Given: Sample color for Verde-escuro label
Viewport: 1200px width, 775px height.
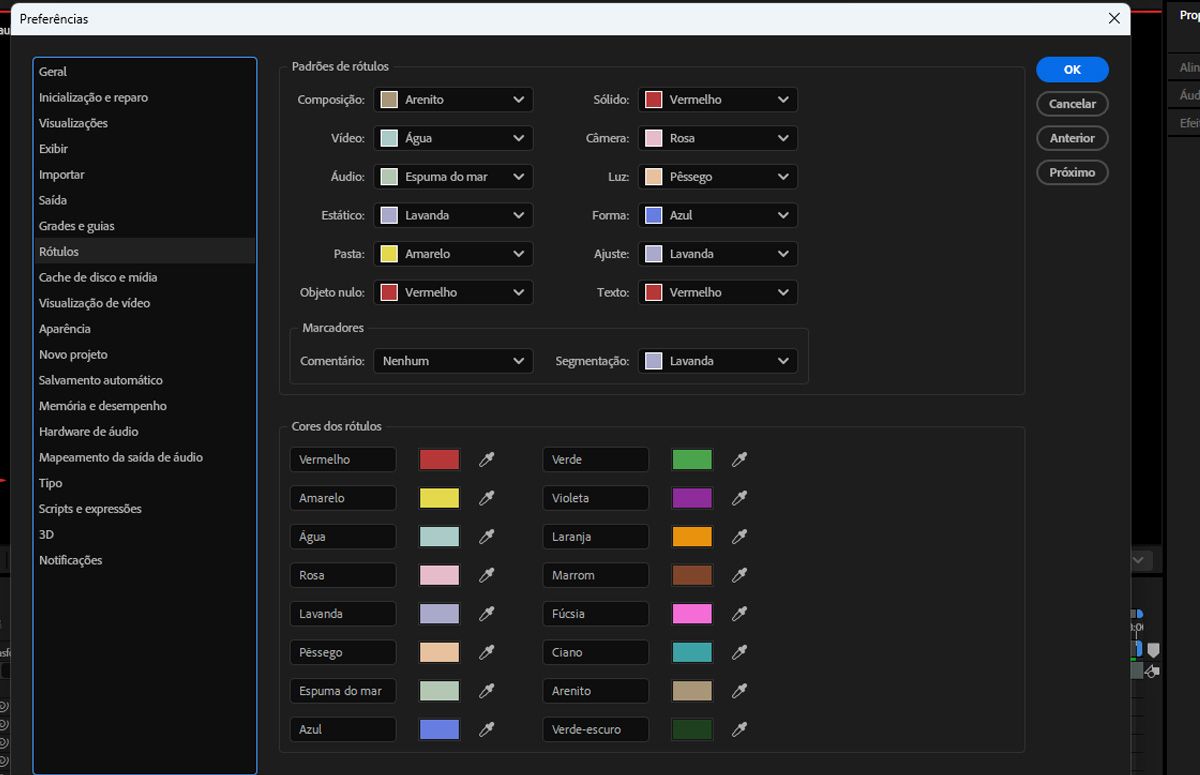Looking at the screenshot, I should (x=740, y=729).
